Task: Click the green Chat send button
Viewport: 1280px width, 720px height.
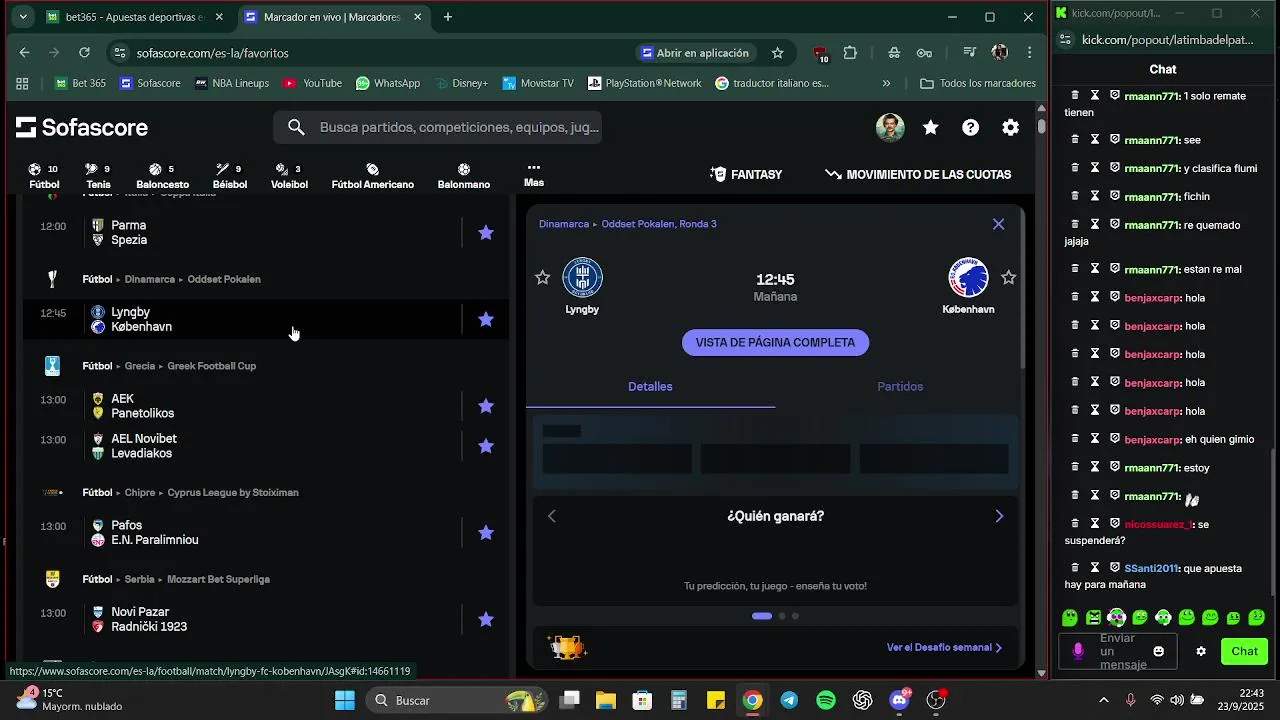Action: click(1244, 651)
